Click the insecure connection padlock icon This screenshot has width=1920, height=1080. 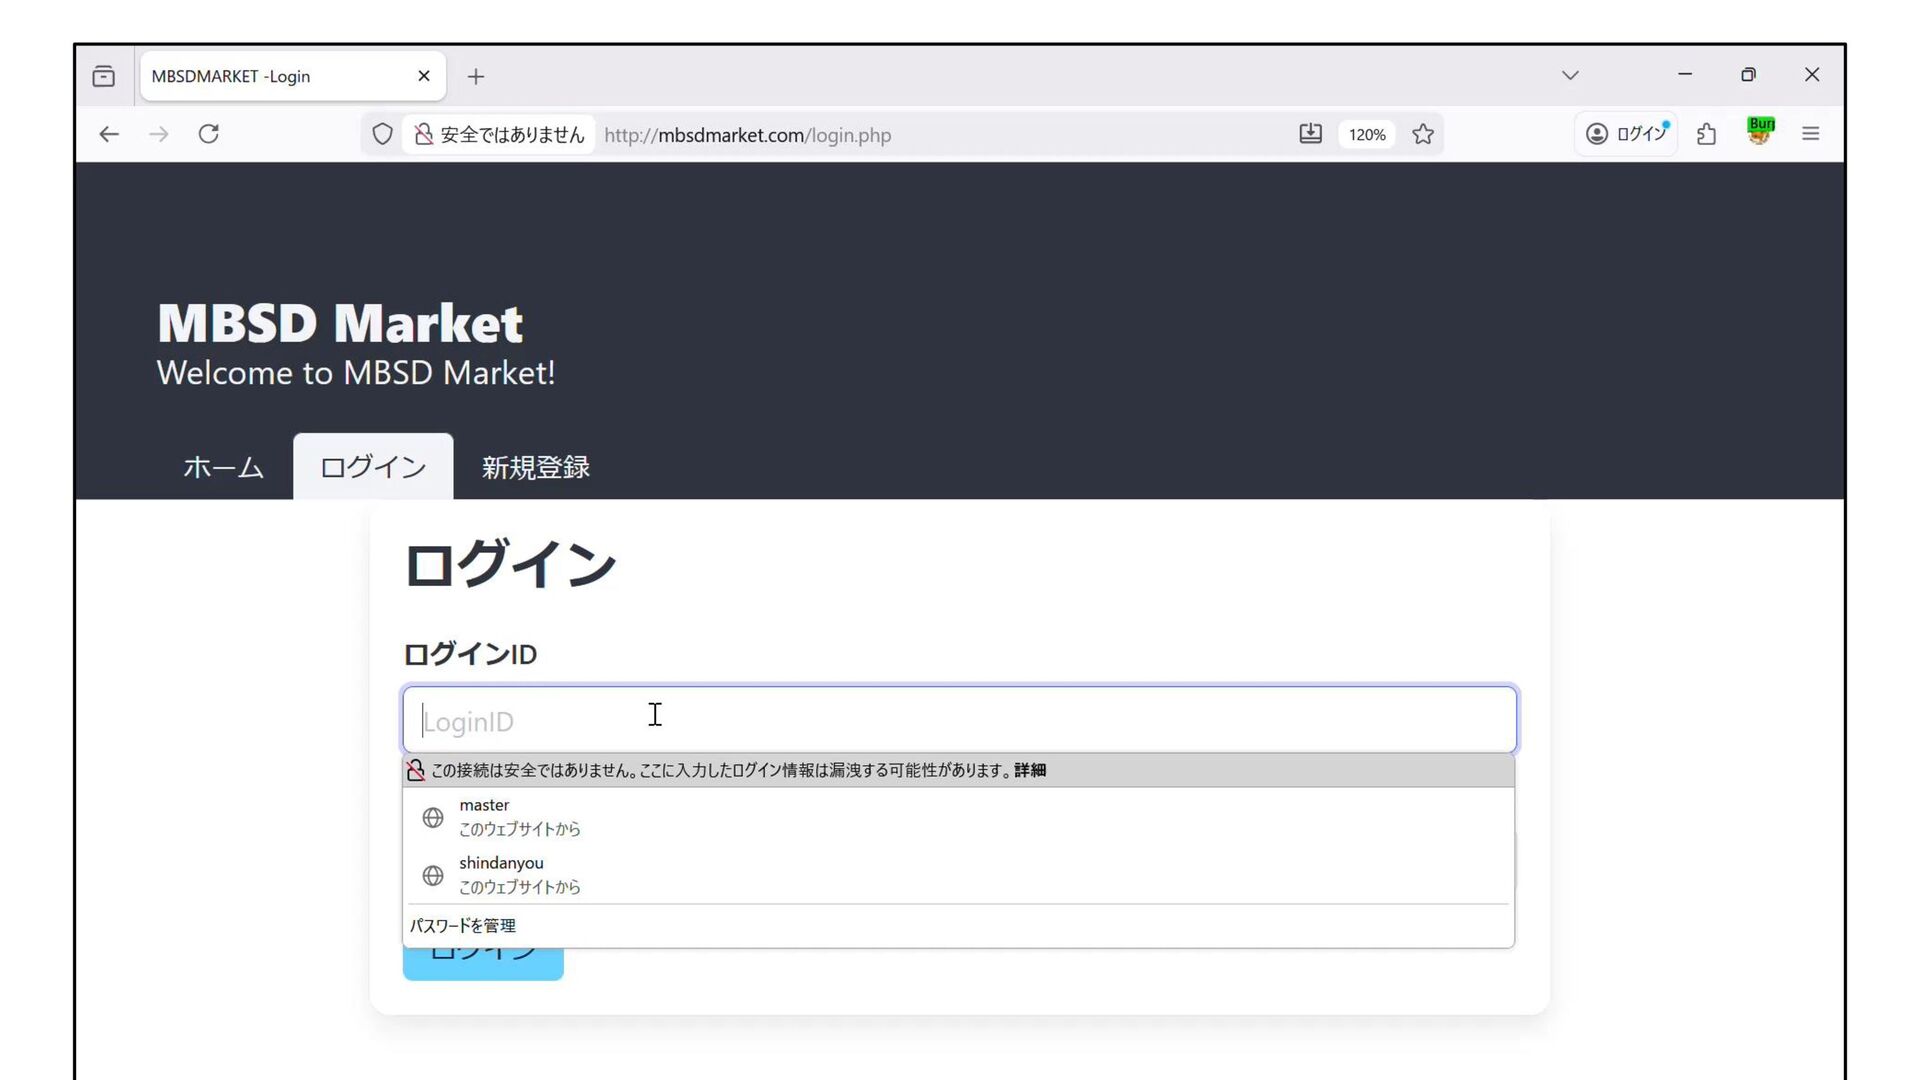click(x=424, y=134)
